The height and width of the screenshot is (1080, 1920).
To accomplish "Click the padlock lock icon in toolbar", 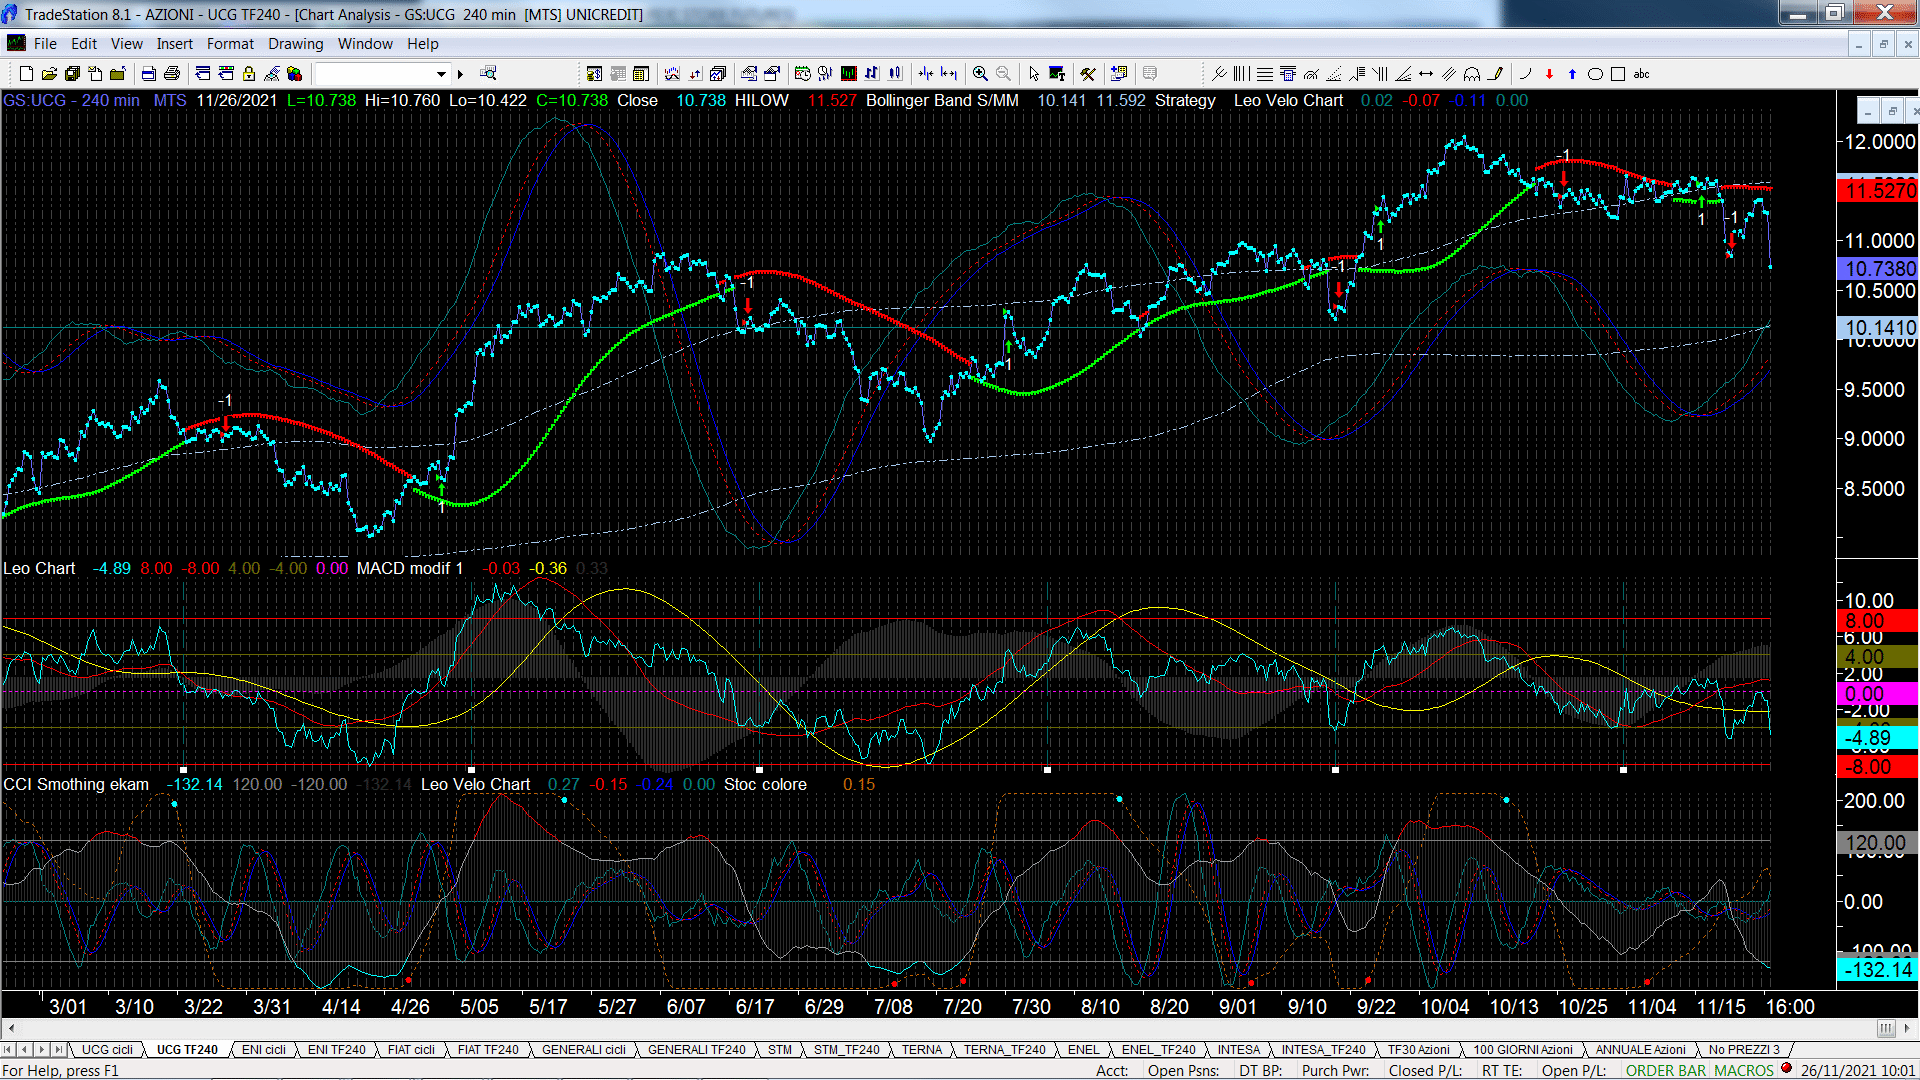I will [249, 73].
